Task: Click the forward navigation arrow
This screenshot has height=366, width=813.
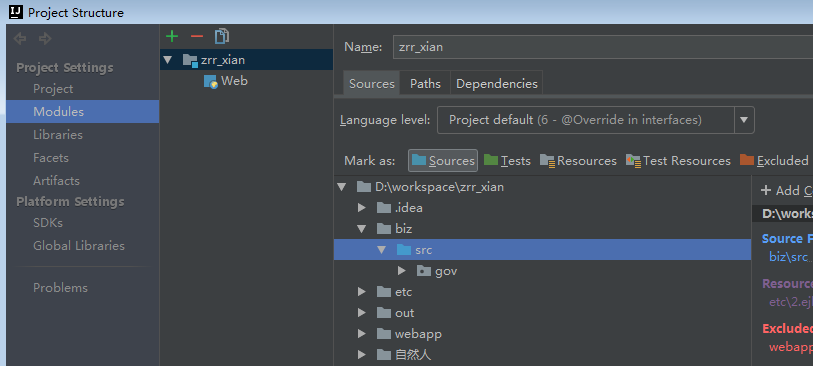Action: [46, 38]
